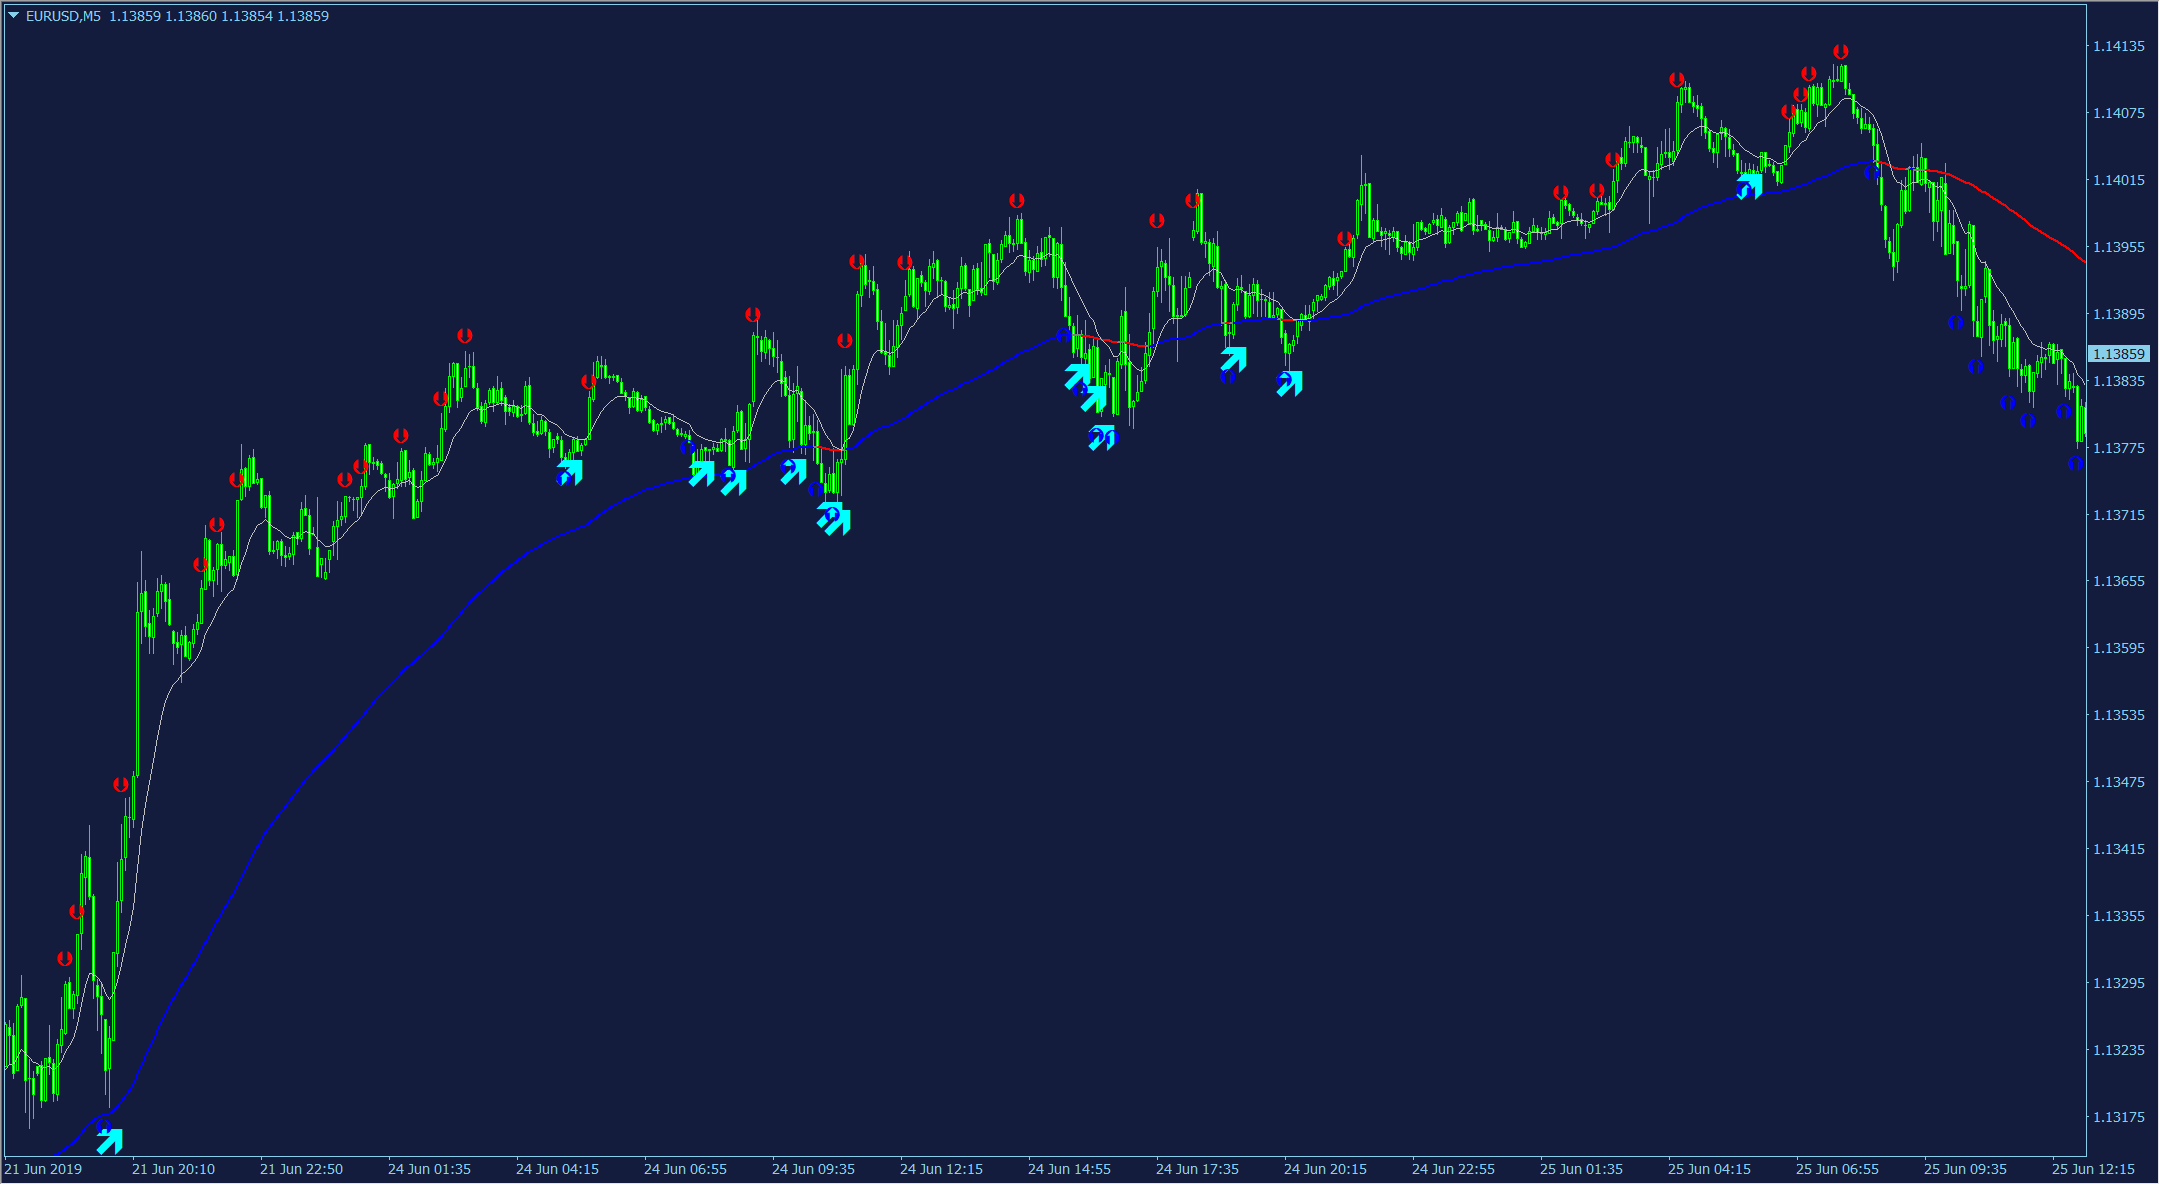Click price axis label 1.13655
Image resolution: width=2160 pixels, height=1185 pixels.
pos(2119,581)
